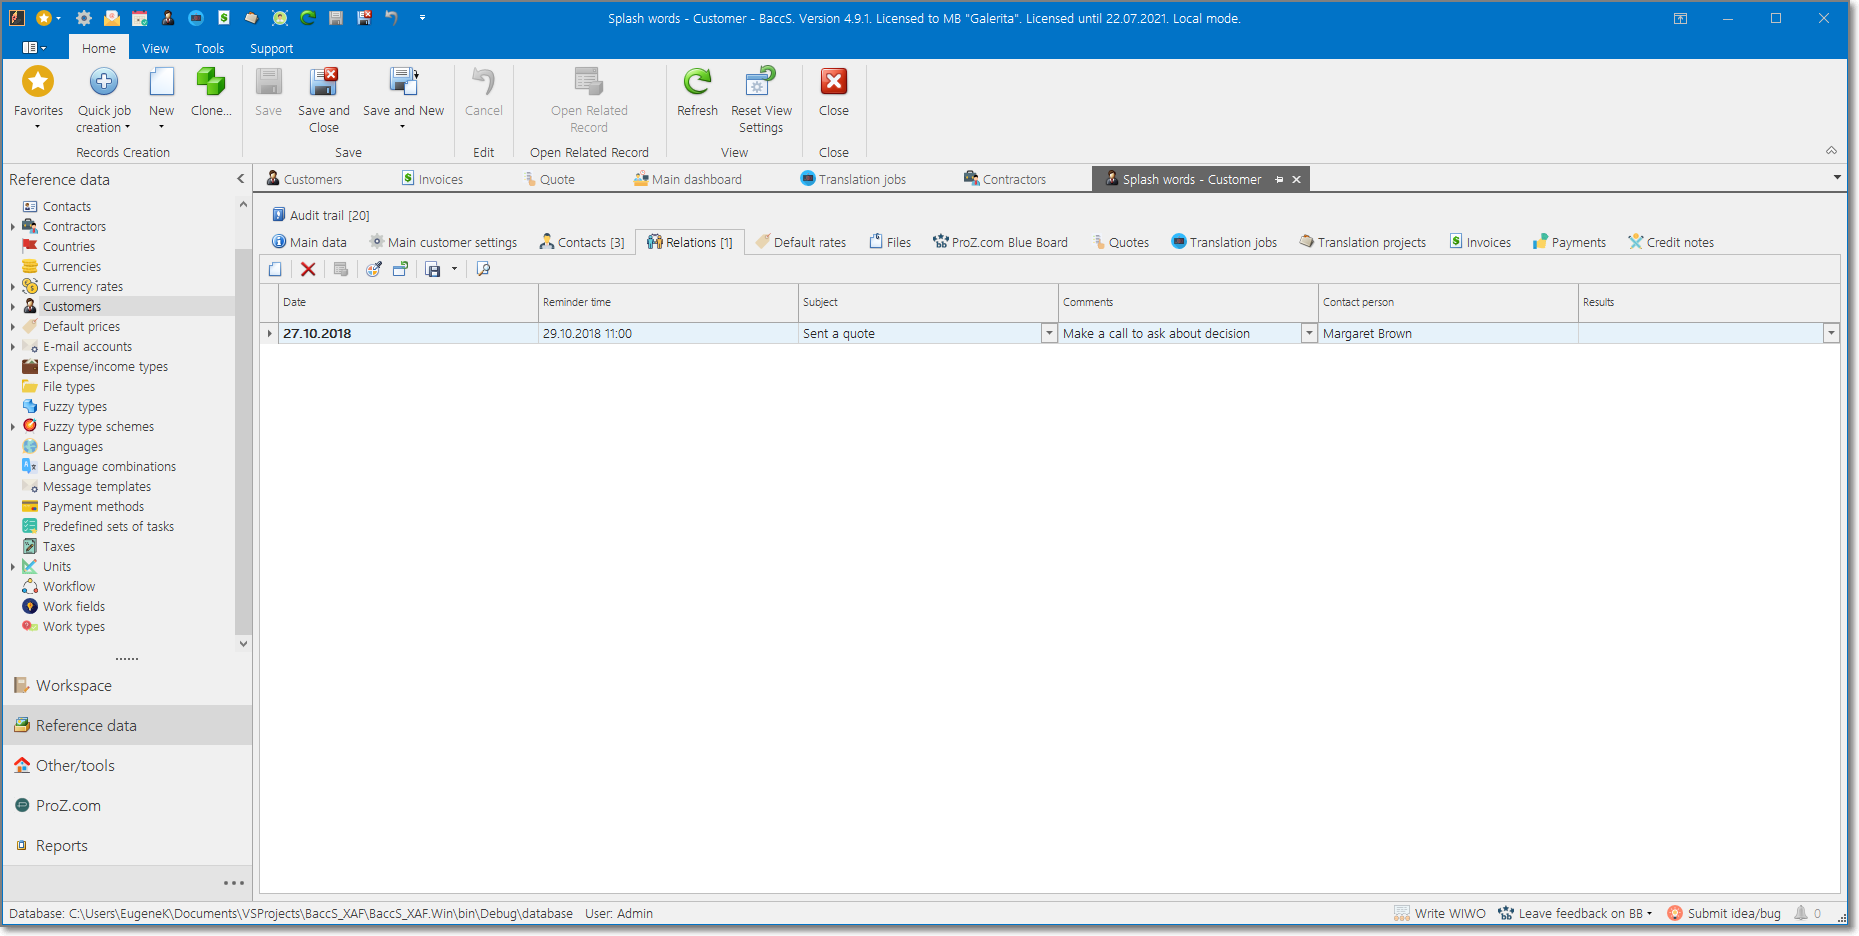Collapse the Reference data panel arrow
The width and height of the screenshot is (1859, 936).
[240, 179]
